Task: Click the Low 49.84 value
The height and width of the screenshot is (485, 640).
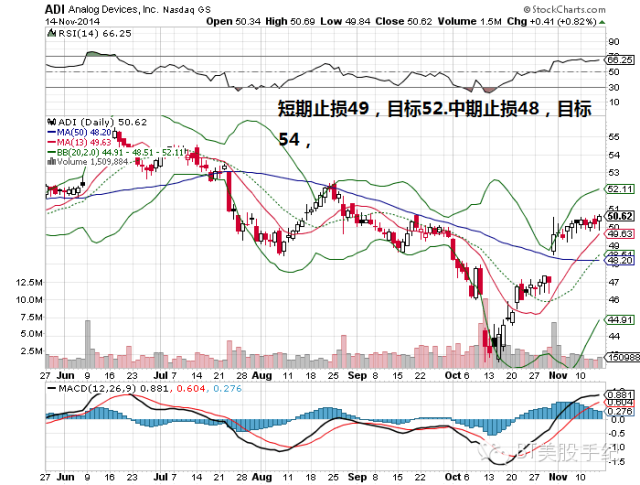Action: point(345,21)
